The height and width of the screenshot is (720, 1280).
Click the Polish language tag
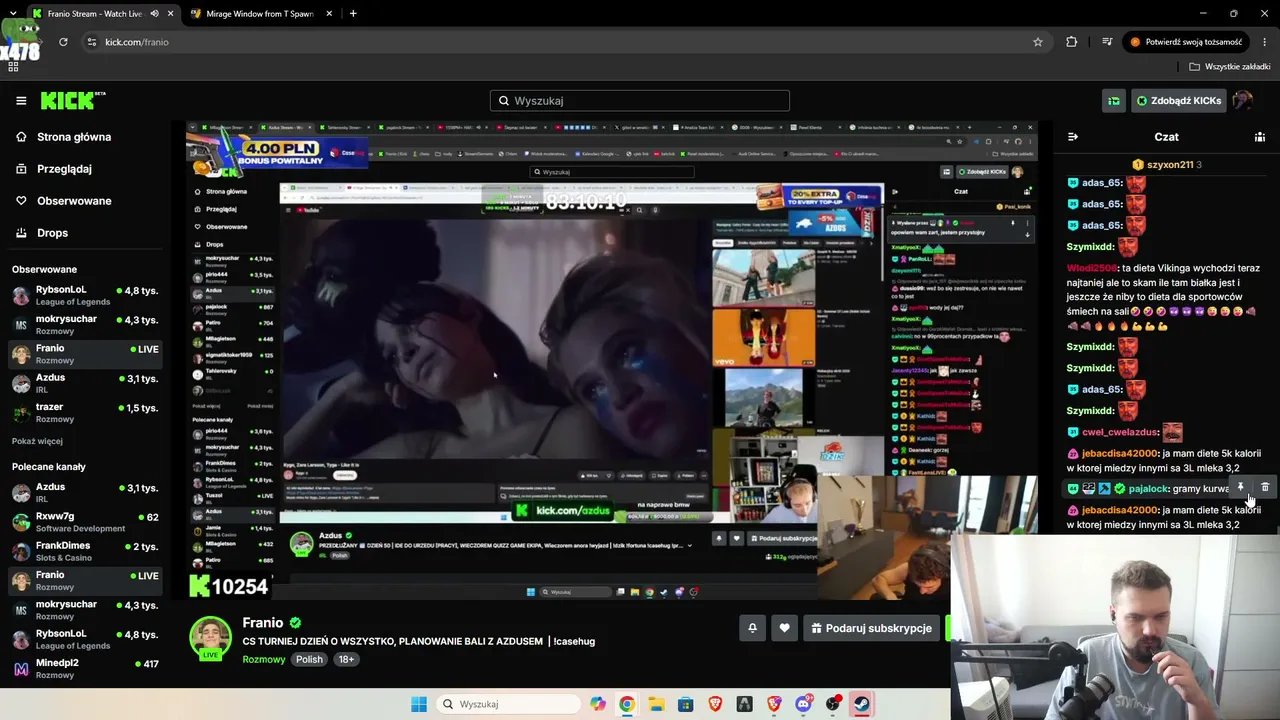309,660
